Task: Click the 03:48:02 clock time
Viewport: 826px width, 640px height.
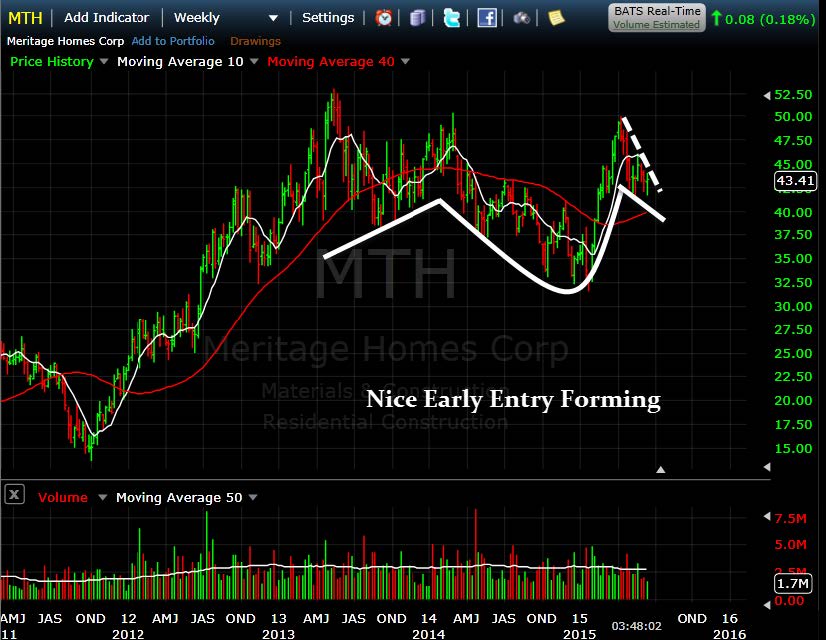Action: (x=636, y=626)
